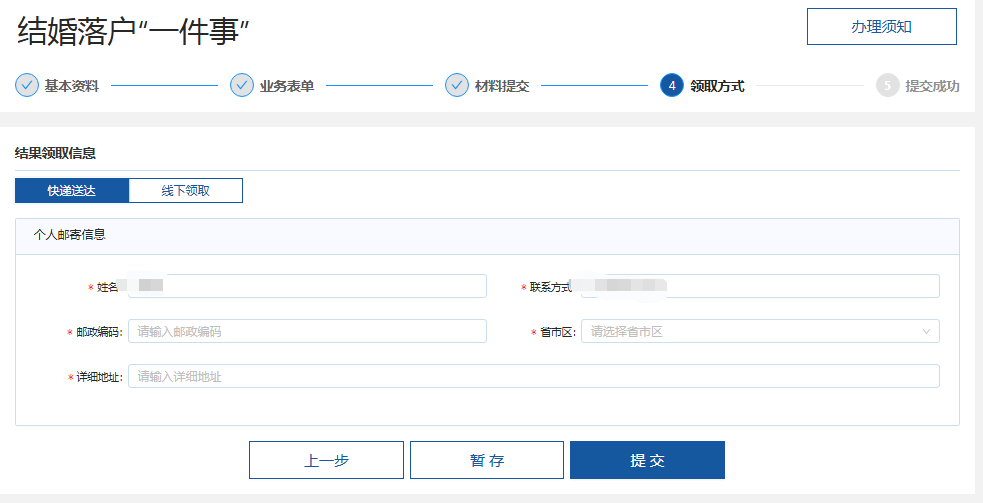The image size is (983, 503).
Task: Click the step 4 领取方式 circle icon
Action: click(672, 85)
